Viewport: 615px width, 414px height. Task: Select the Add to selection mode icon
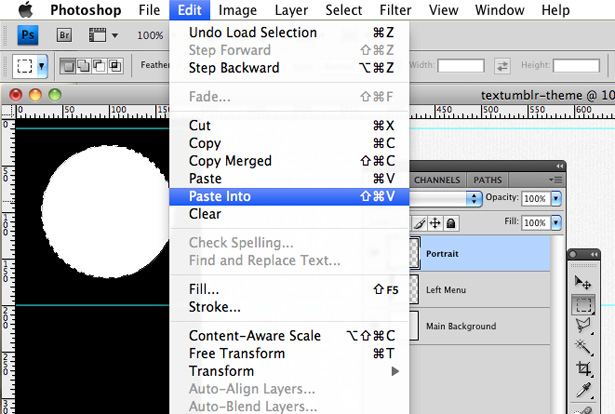point(83,66)
